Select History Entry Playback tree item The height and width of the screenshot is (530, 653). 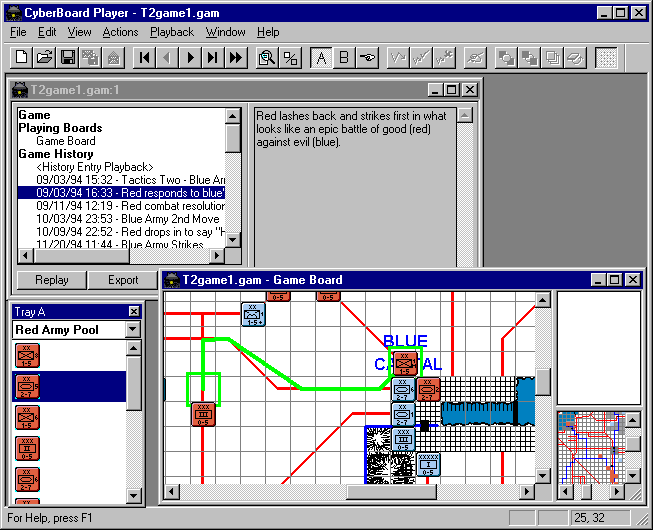click(x=95, y=167)
